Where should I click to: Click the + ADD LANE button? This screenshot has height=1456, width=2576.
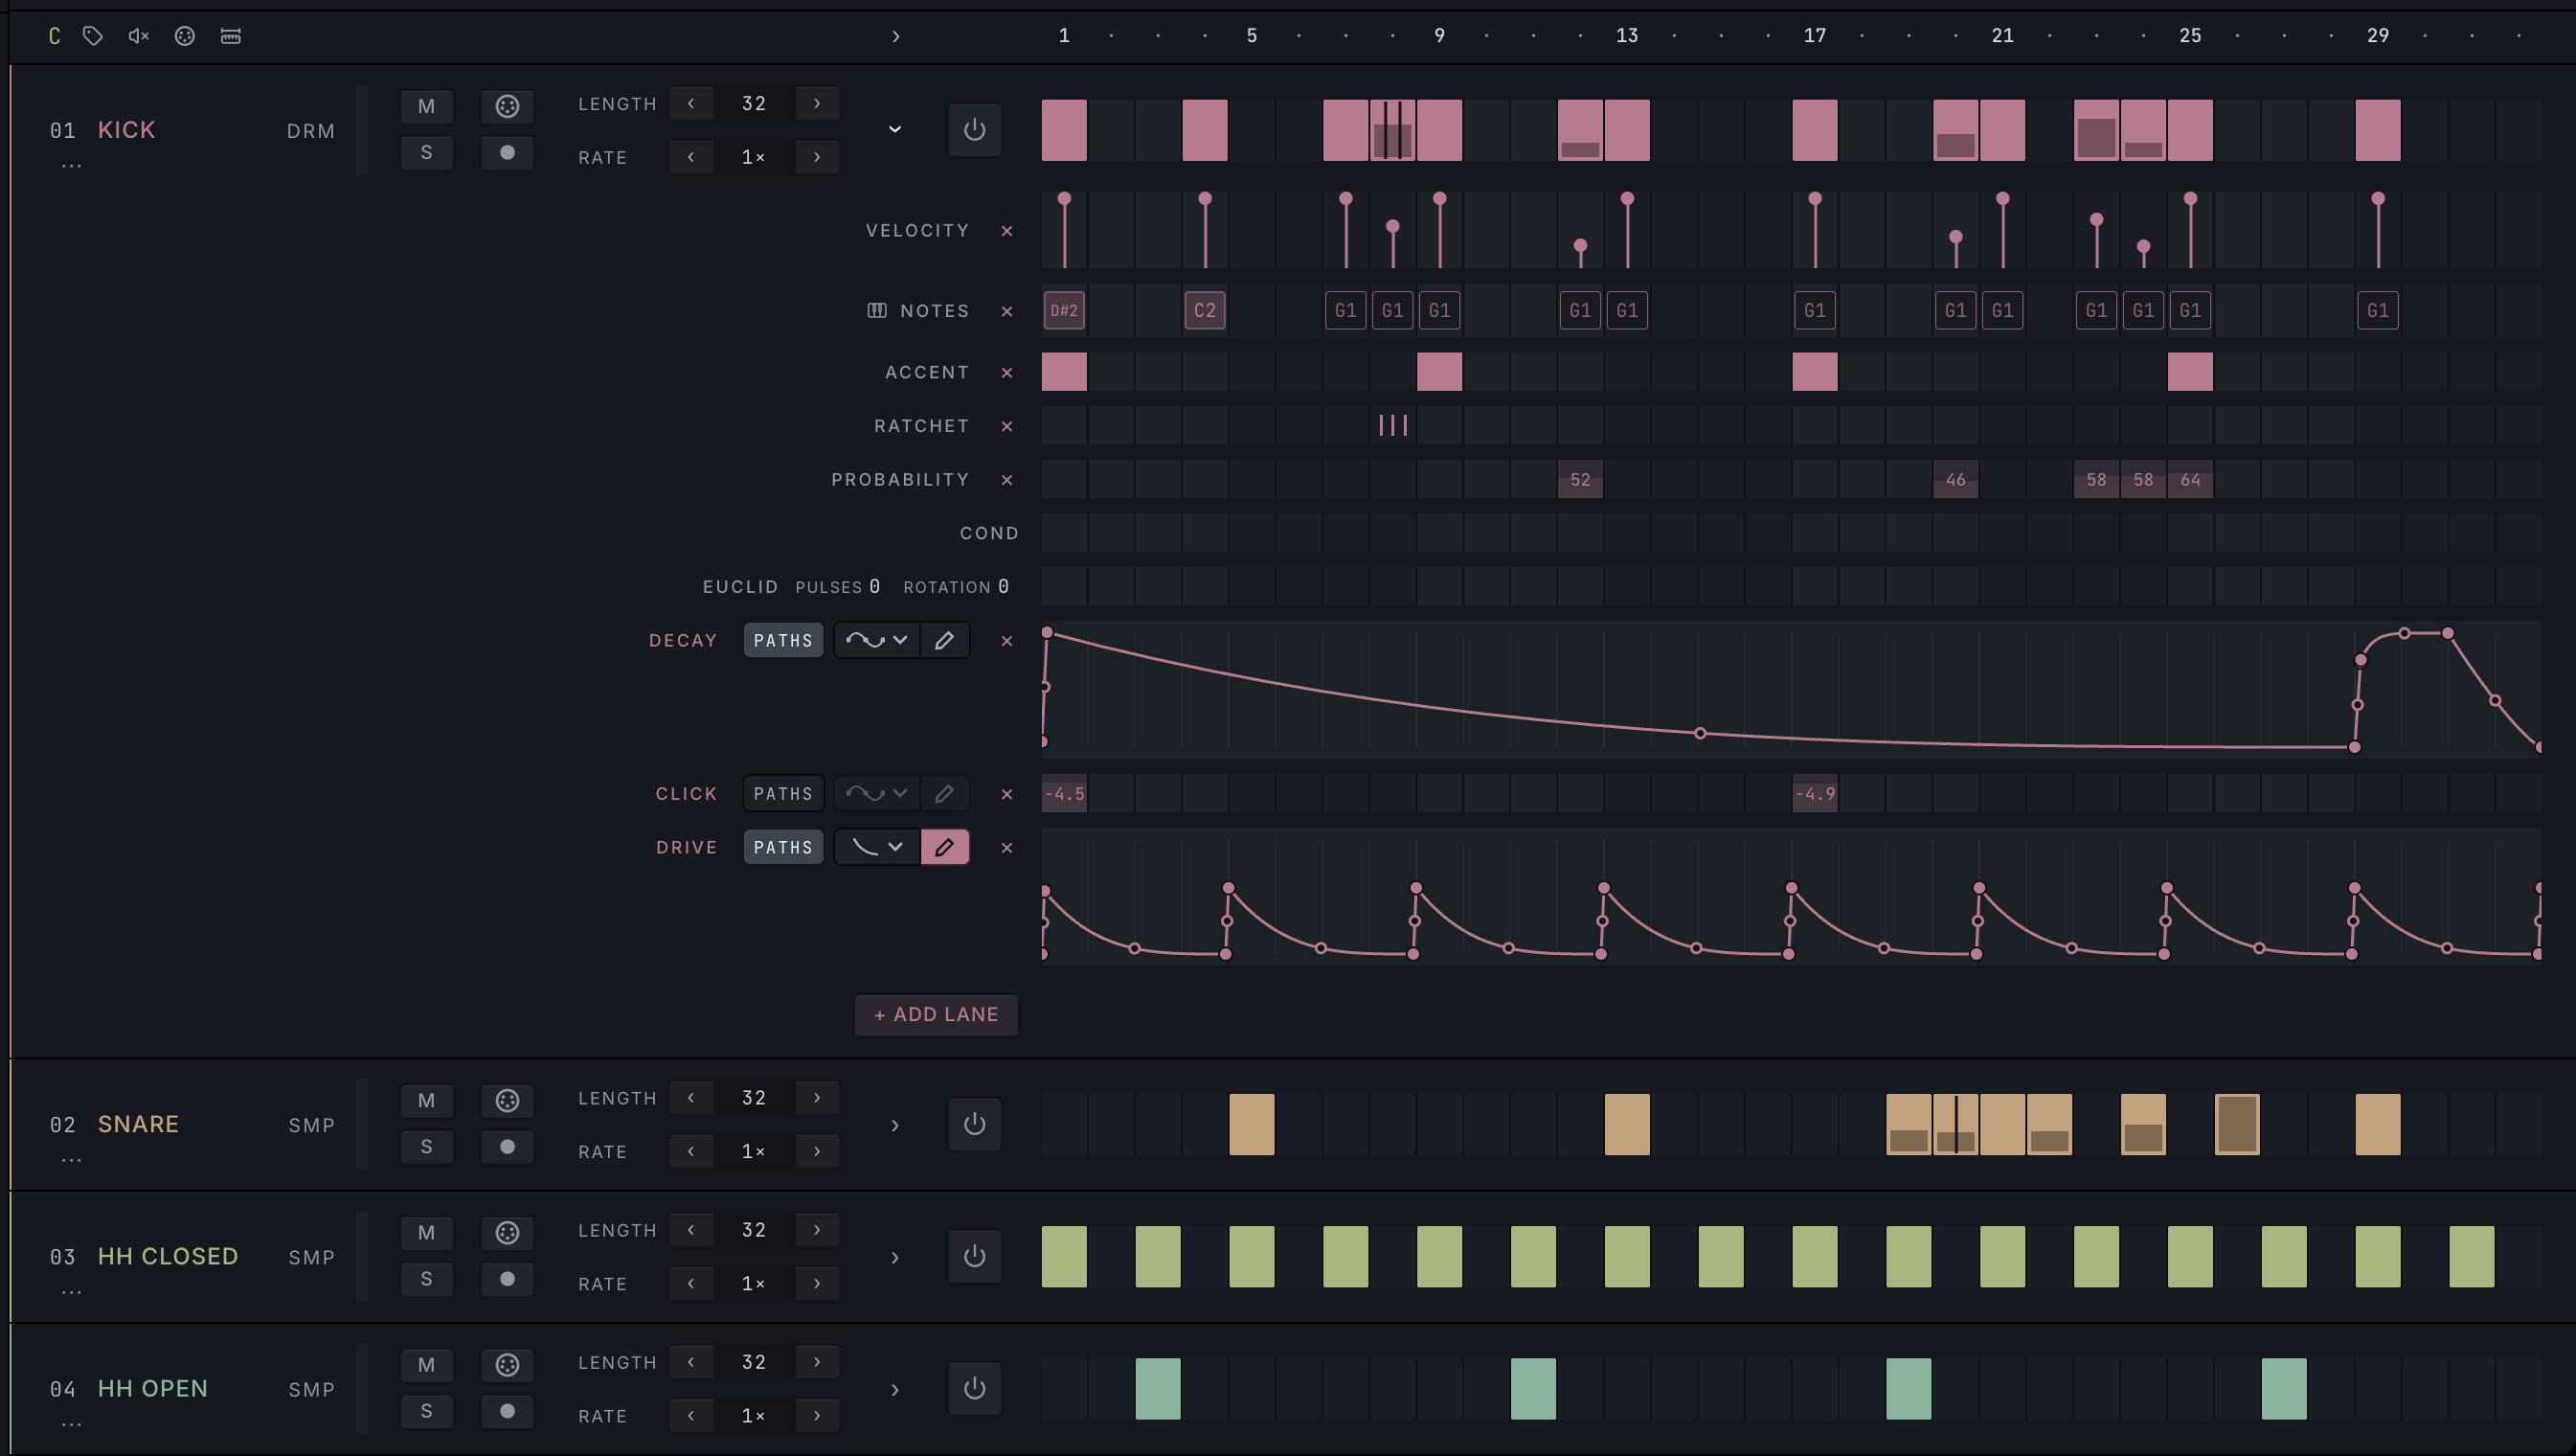936,1014
